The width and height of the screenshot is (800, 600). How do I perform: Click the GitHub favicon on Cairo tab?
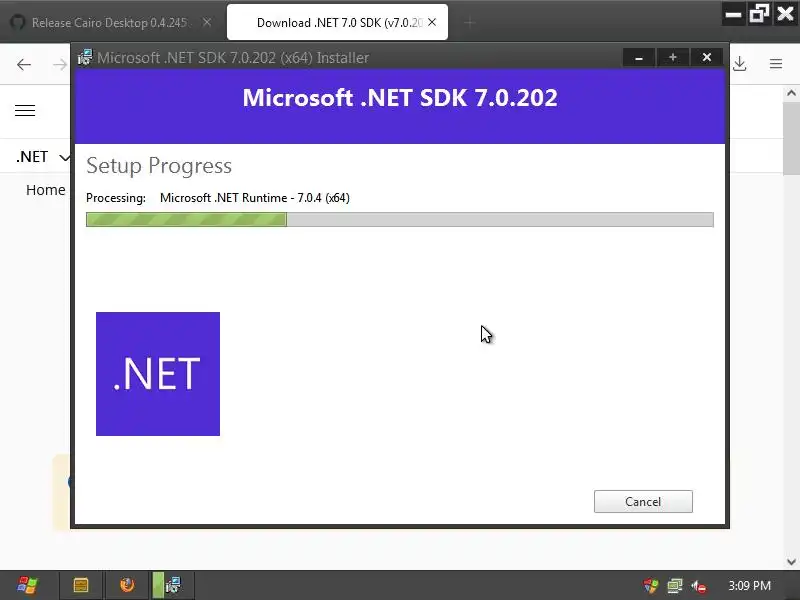click(18, 22)
